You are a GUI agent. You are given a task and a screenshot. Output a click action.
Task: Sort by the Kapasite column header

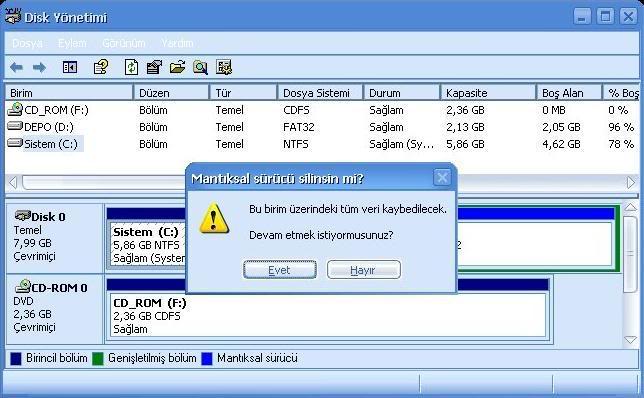tap(488, 93)
